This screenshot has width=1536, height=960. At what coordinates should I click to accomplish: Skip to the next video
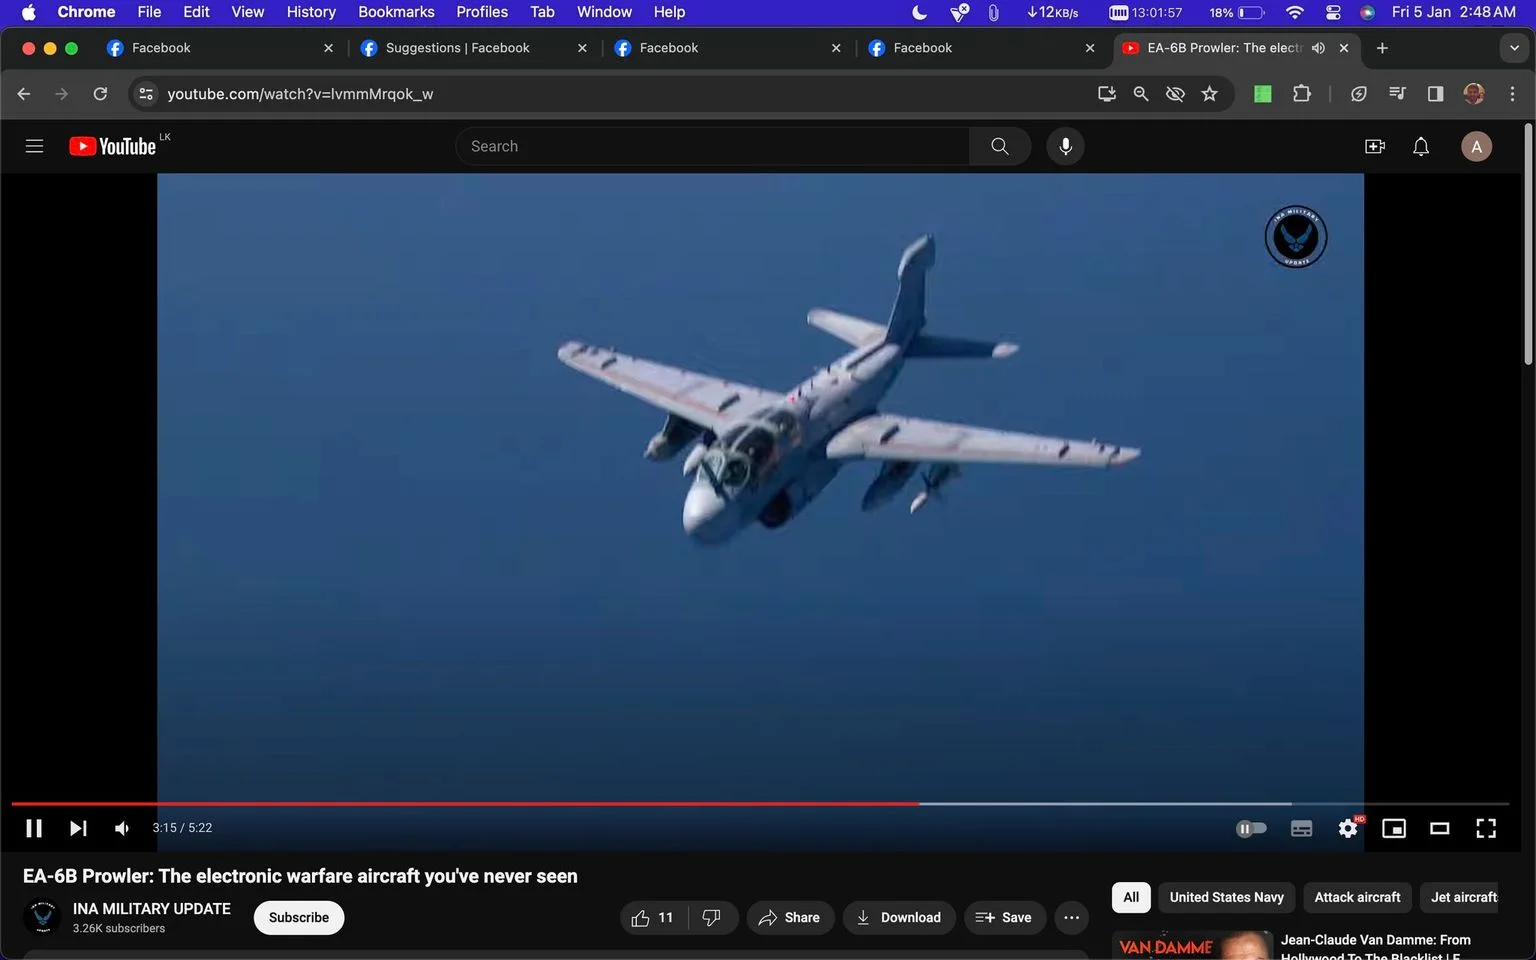[x=78, y=828]
